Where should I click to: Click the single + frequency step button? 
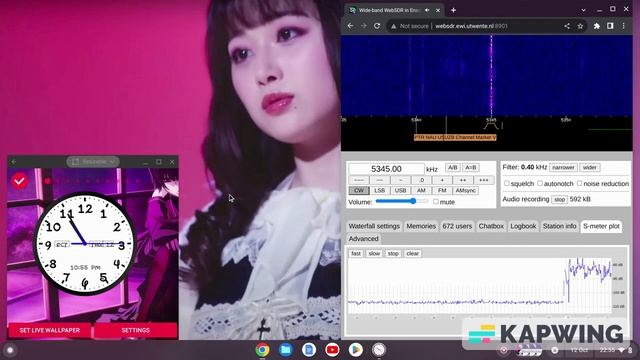click(x=442, y=180)
